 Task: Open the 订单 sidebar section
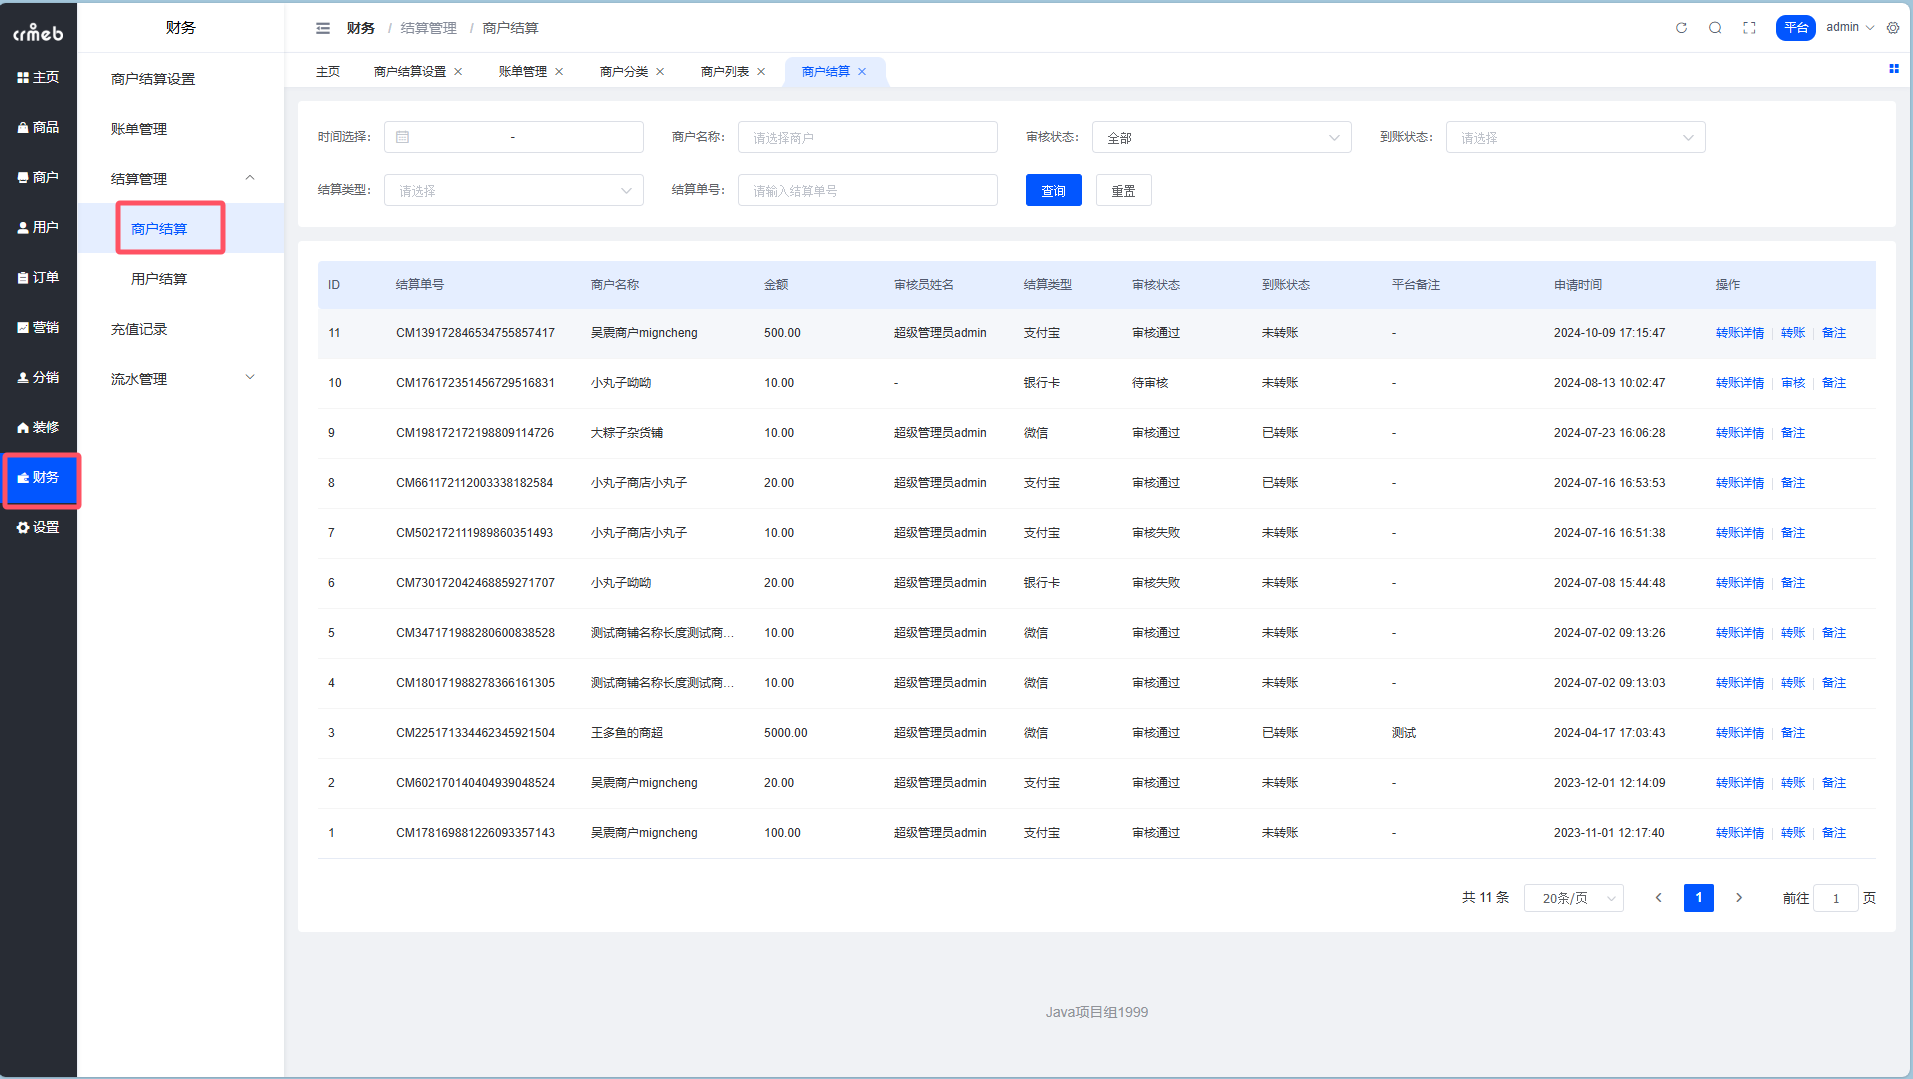(x=38, y=277)
